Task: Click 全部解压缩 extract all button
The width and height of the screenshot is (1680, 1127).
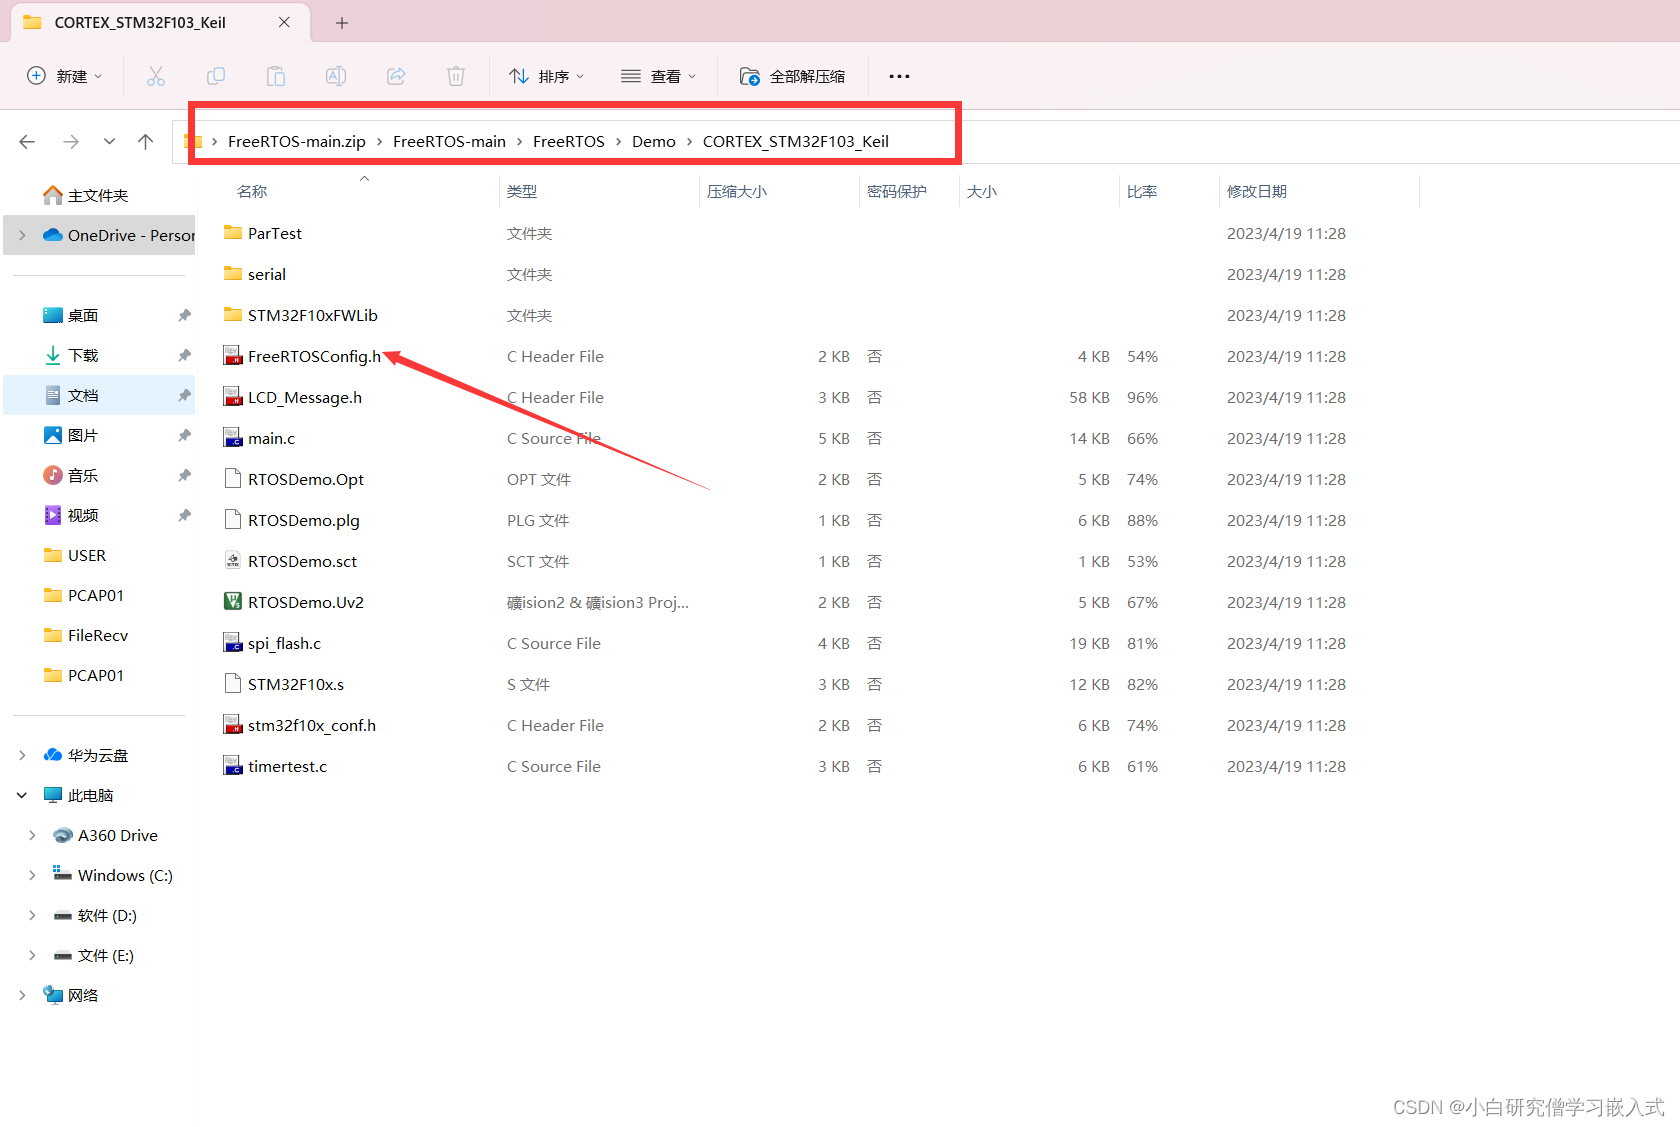Action: 792,76
